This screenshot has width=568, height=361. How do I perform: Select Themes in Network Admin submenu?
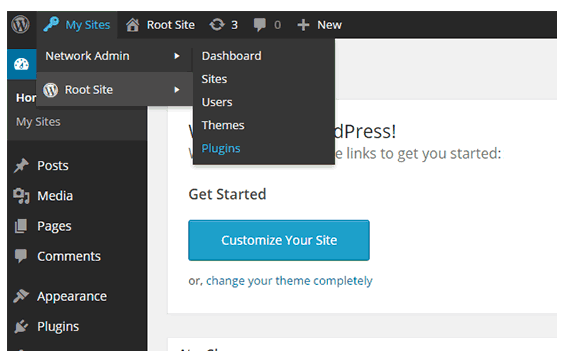coord(223,125)
